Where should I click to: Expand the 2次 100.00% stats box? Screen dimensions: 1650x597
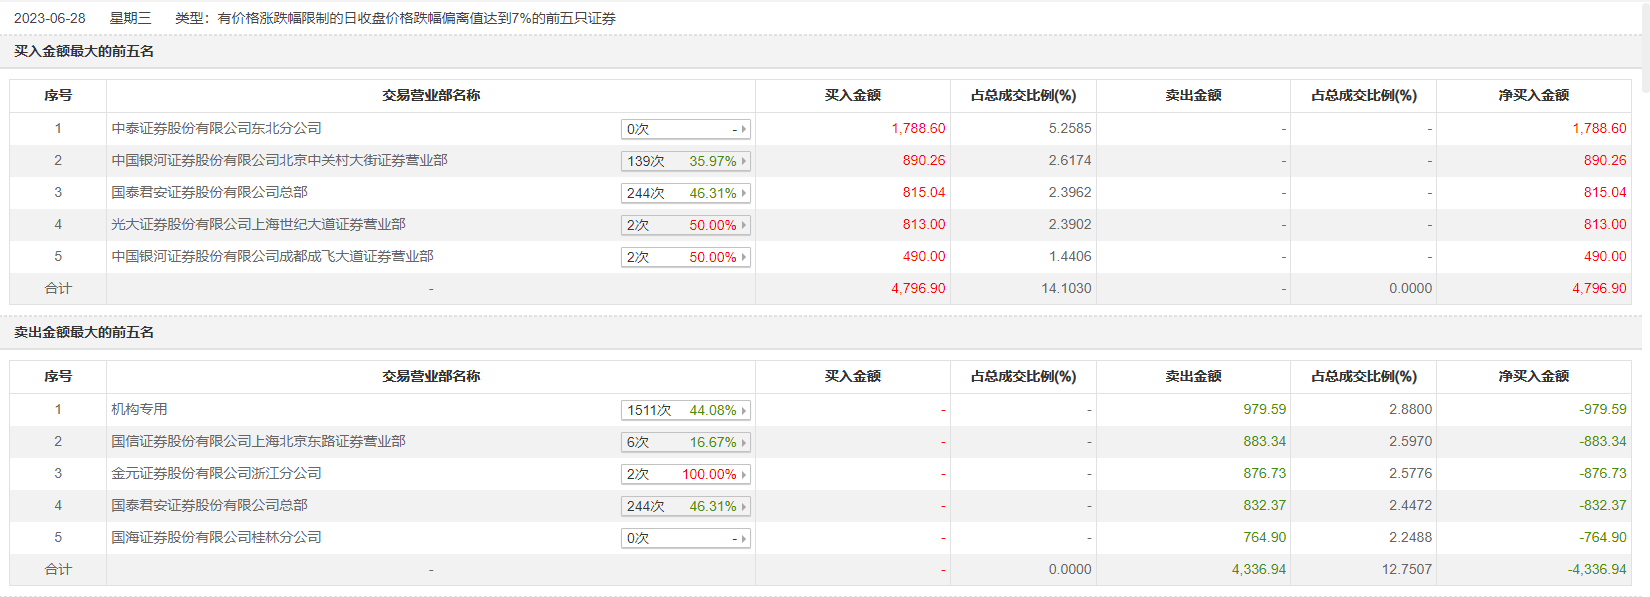684,474
